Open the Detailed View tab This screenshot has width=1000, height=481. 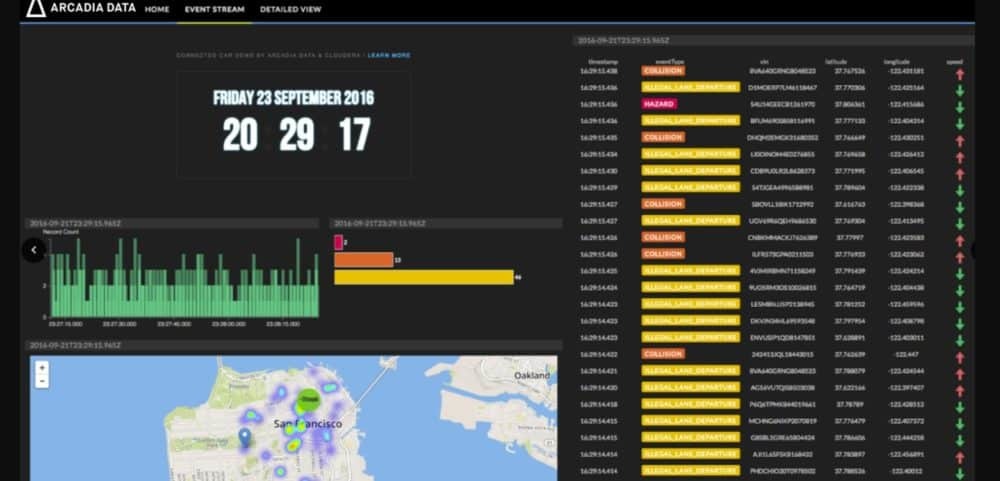click(x=290, y=9)
